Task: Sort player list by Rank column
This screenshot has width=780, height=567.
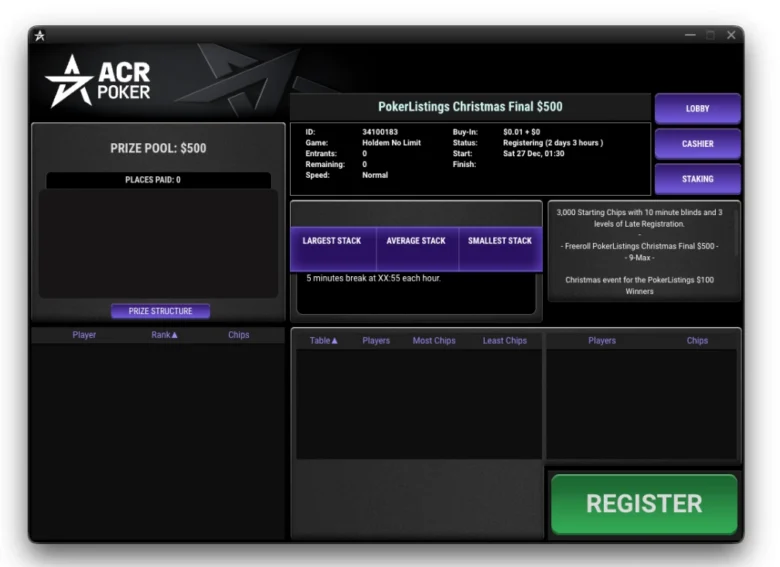Action: 164,335
